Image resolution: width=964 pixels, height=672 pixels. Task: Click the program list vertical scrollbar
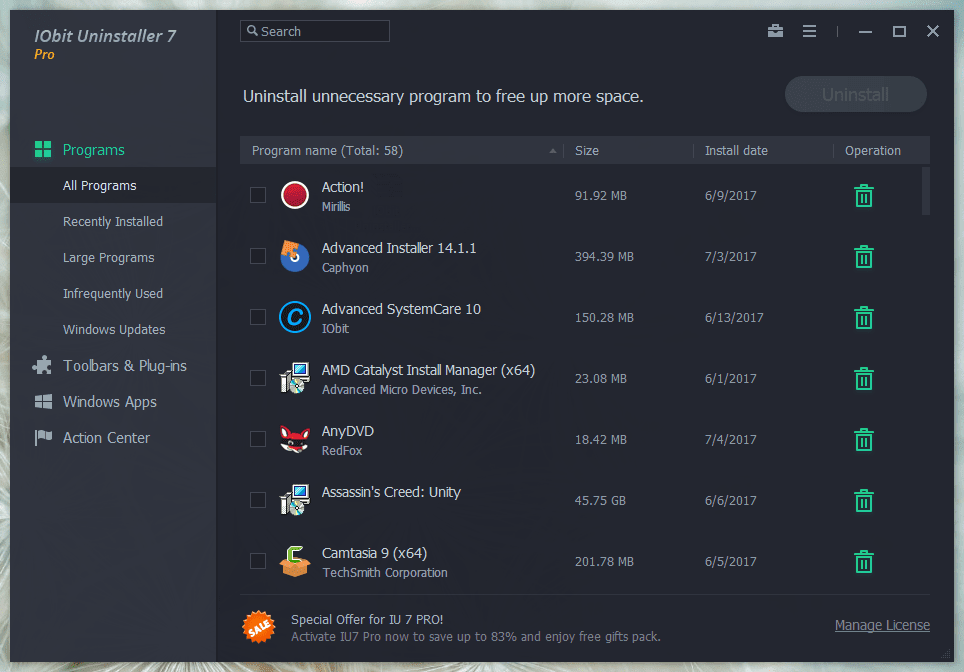point(925,191)
